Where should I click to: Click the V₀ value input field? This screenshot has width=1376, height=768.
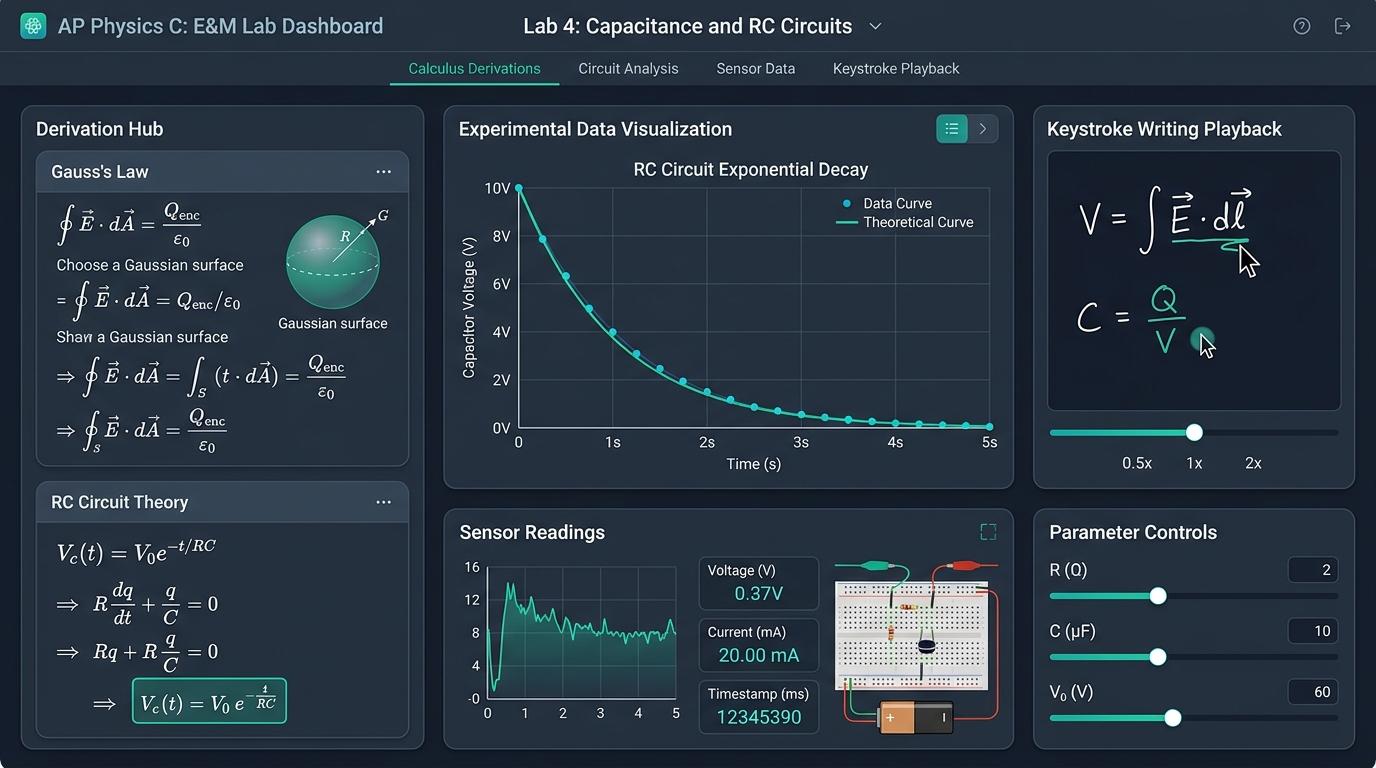click(x=1313, y=692)
